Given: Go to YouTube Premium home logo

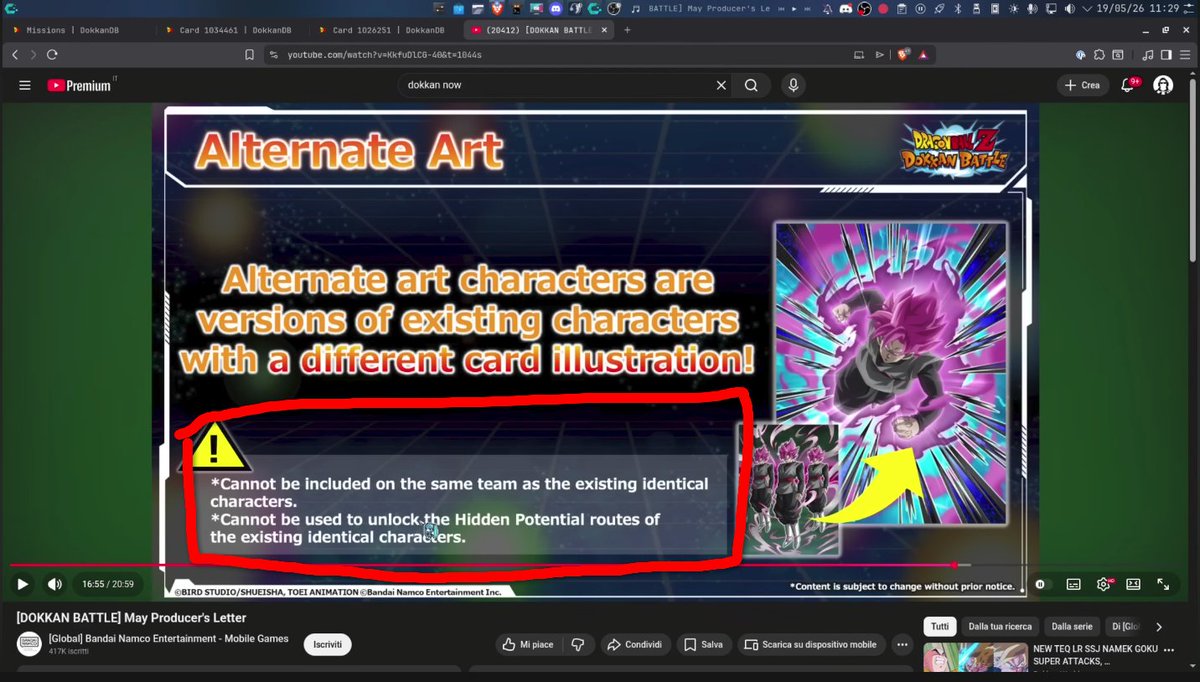Looking at the screenshot, I should [x=82, y=85].
